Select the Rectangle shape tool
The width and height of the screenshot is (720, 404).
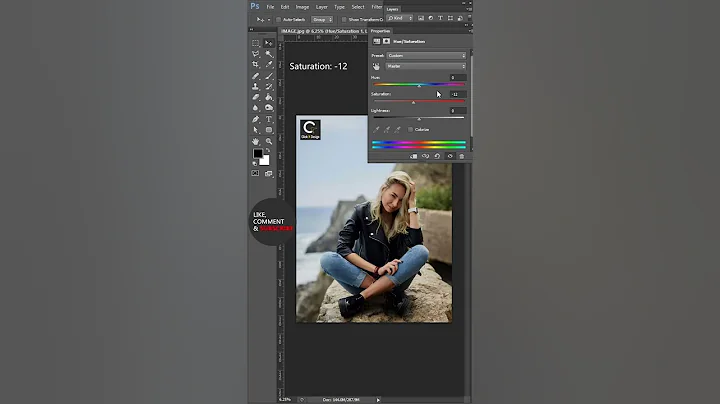[x=269, y=130]
